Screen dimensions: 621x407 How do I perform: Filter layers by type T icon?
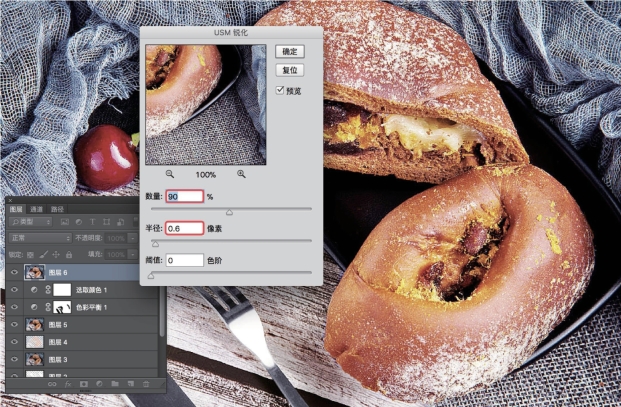(x=92, y=222)
